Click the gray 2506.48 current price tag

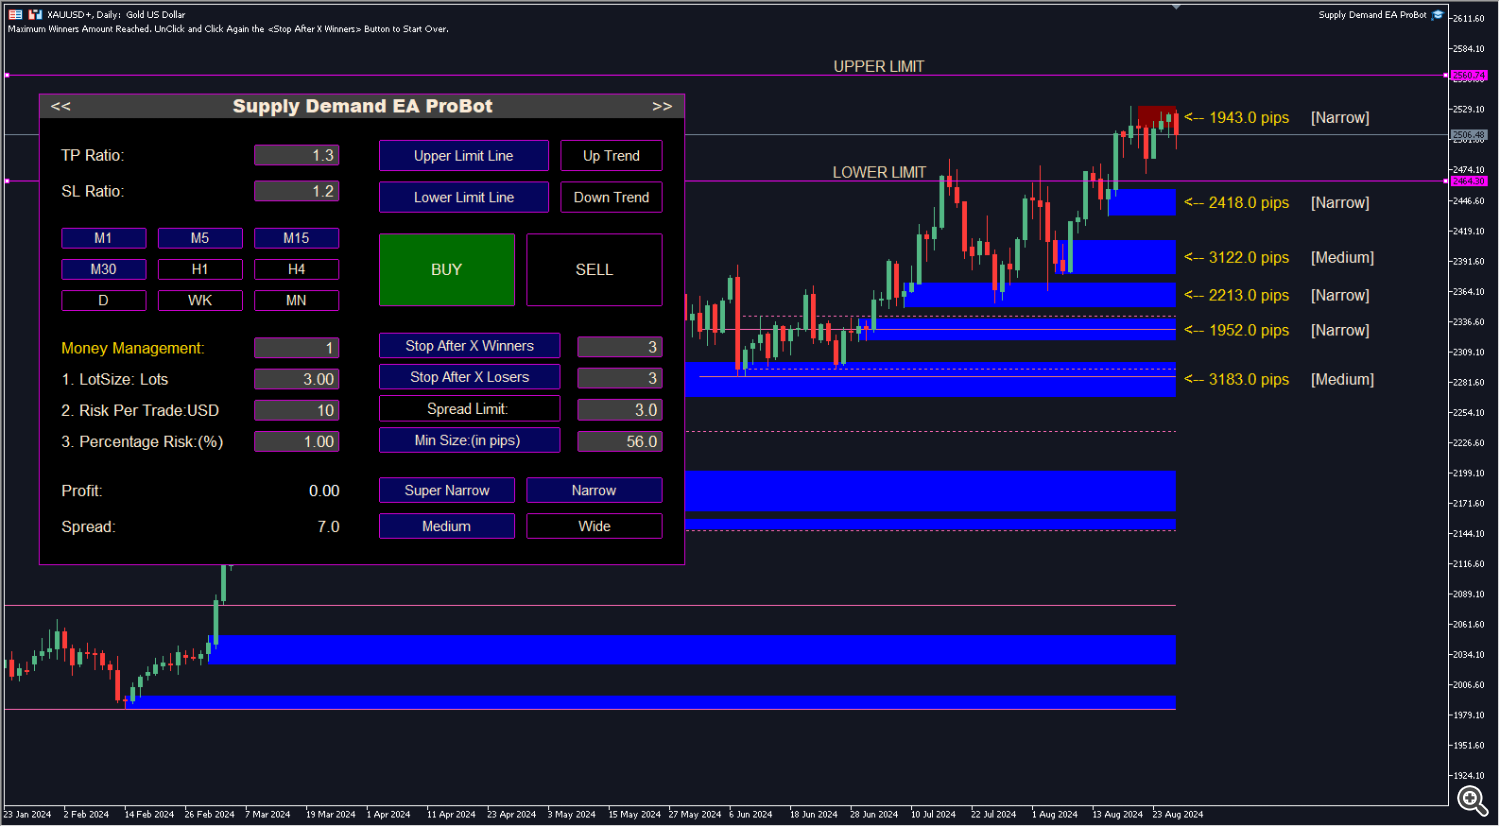coord(1468,135)
